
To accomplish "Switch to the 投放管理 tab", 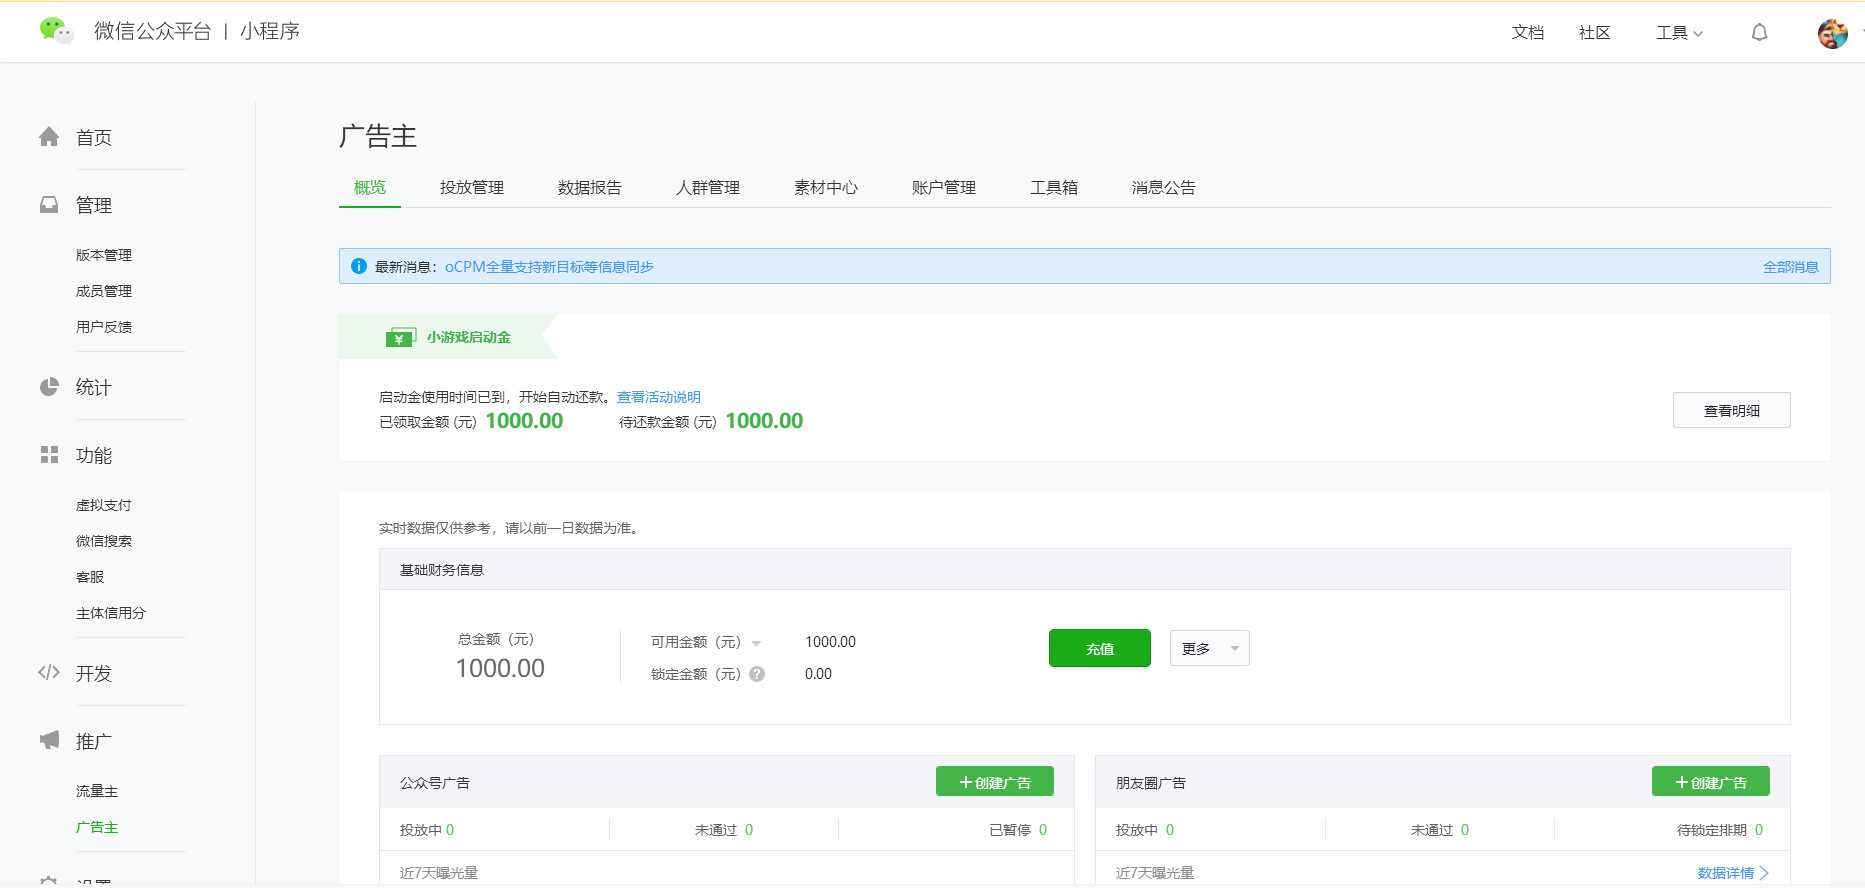I will coord(472,187).
